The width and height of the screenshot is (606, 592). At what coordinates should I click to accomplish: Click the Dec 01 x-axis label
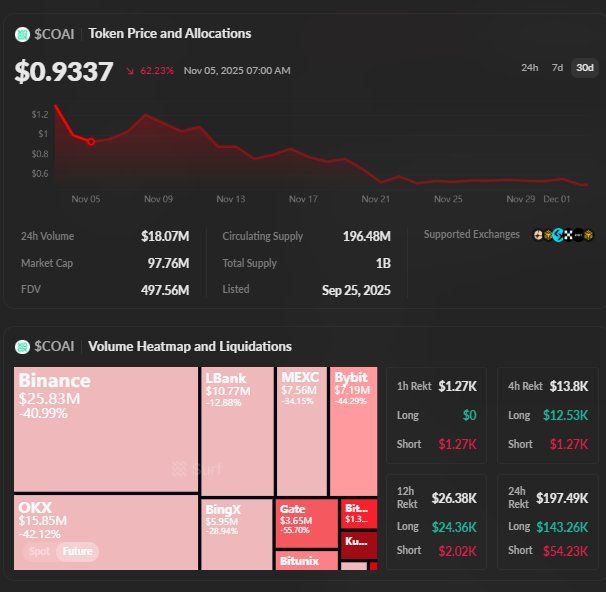click(x=557, y=199)
